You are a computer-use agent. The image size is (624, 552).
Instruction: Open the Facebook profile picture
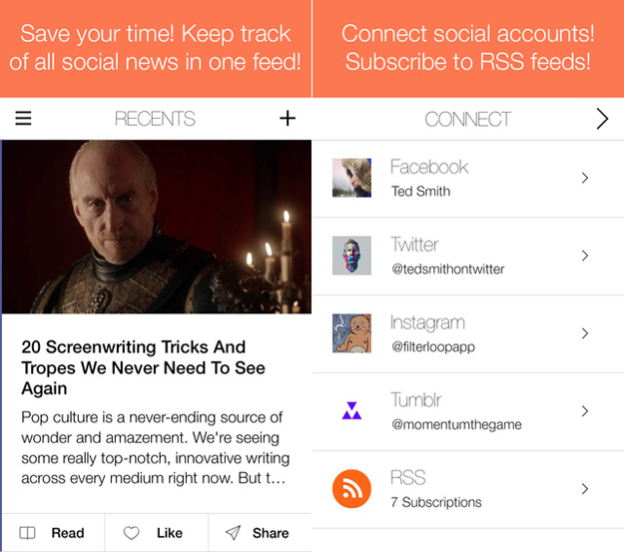[352, 177]
